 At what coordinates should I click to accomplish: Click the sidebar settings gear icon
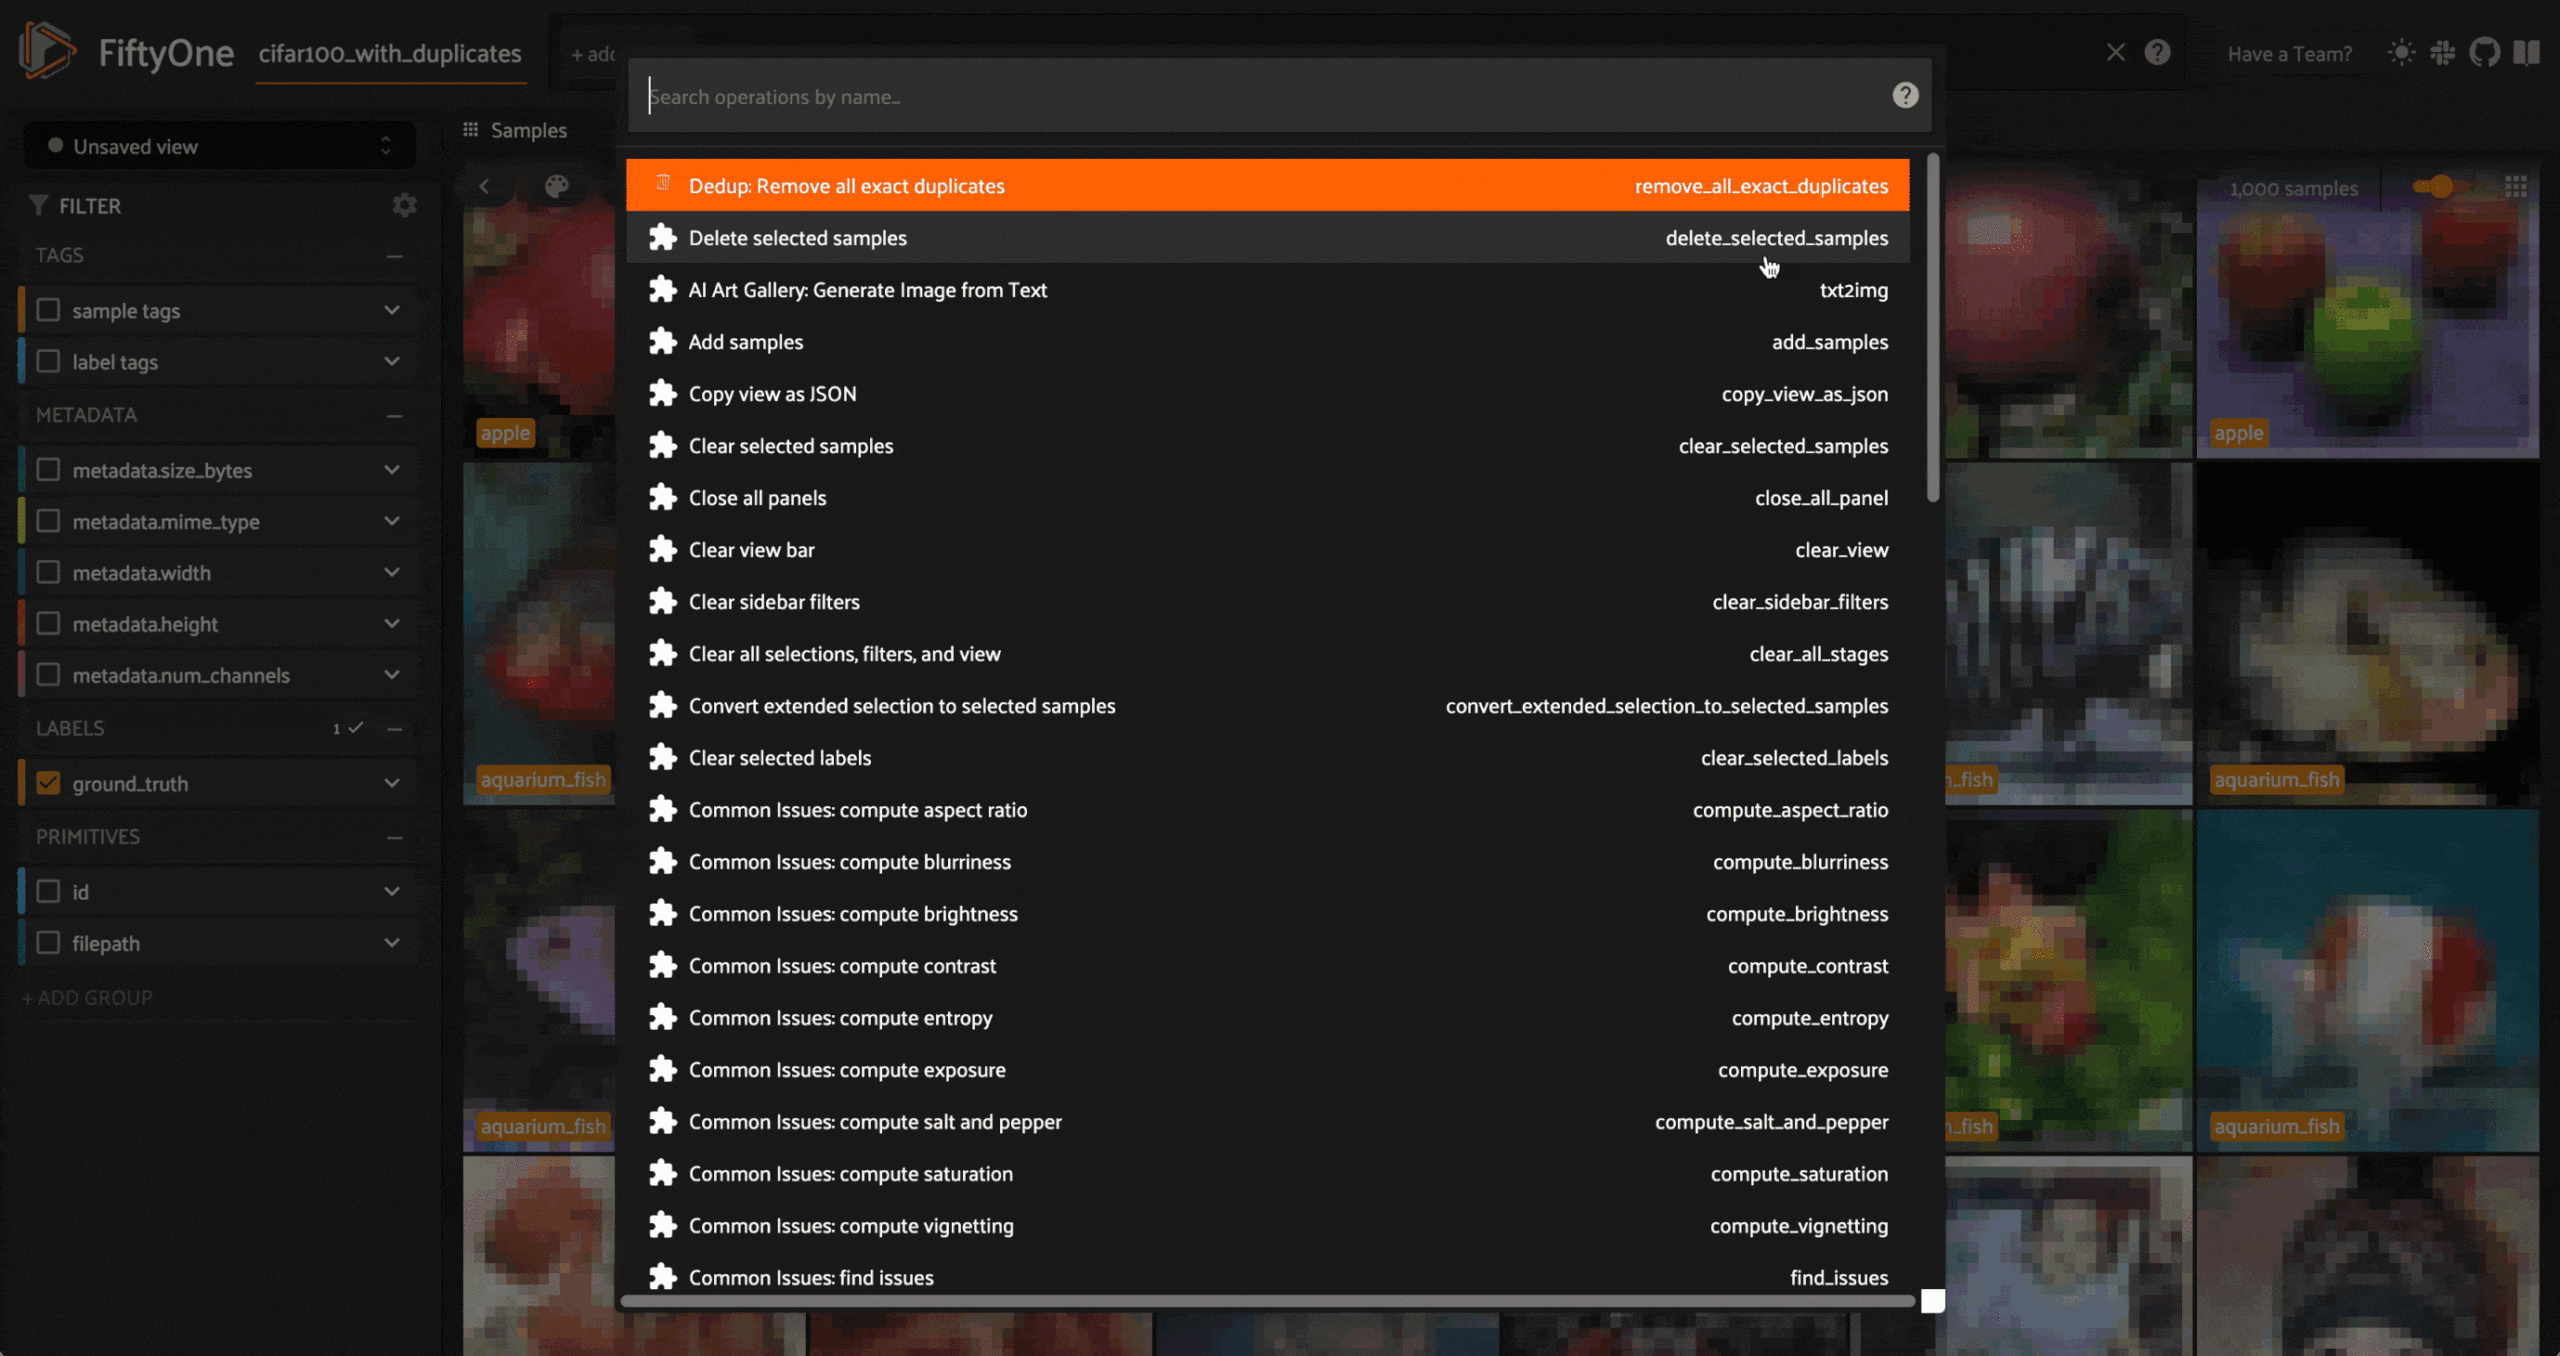pos(404,205)
